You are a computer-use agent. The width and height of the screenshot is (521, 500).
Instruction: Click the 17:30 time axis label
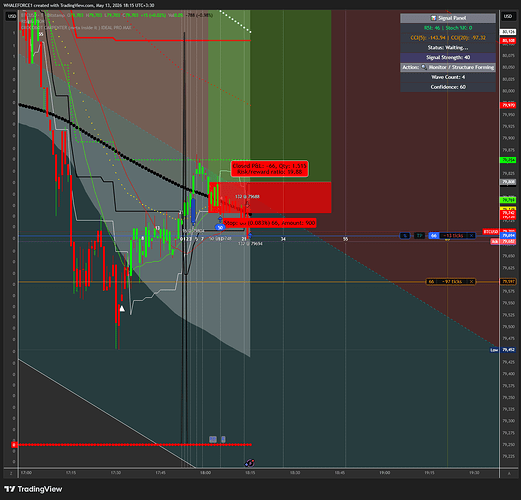115,473
